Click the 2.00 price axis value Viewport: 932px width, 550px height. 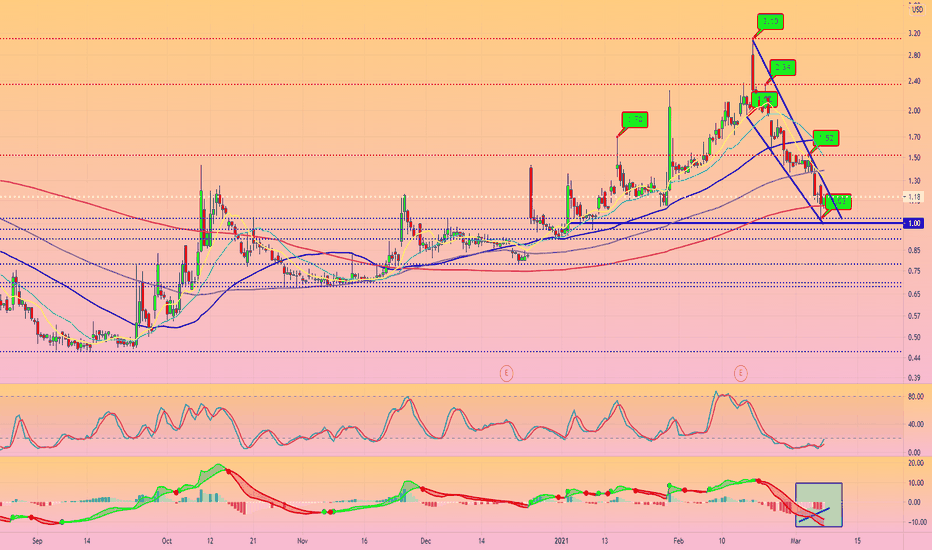tap(914, 111)
